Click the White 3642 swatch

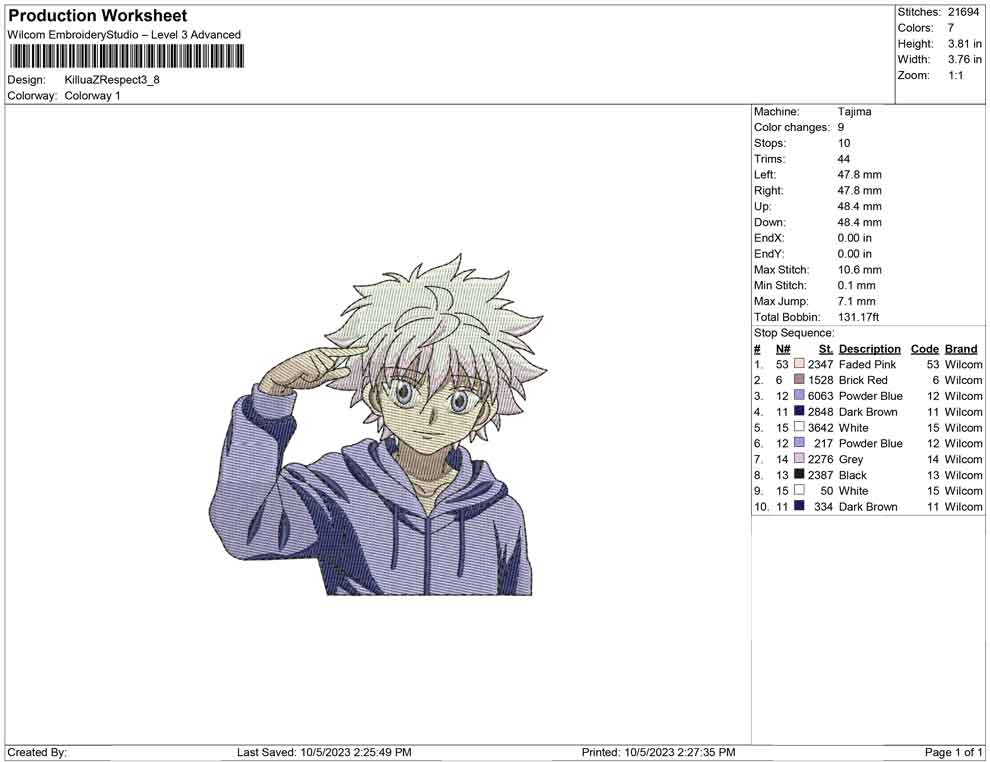coord(799,427)
